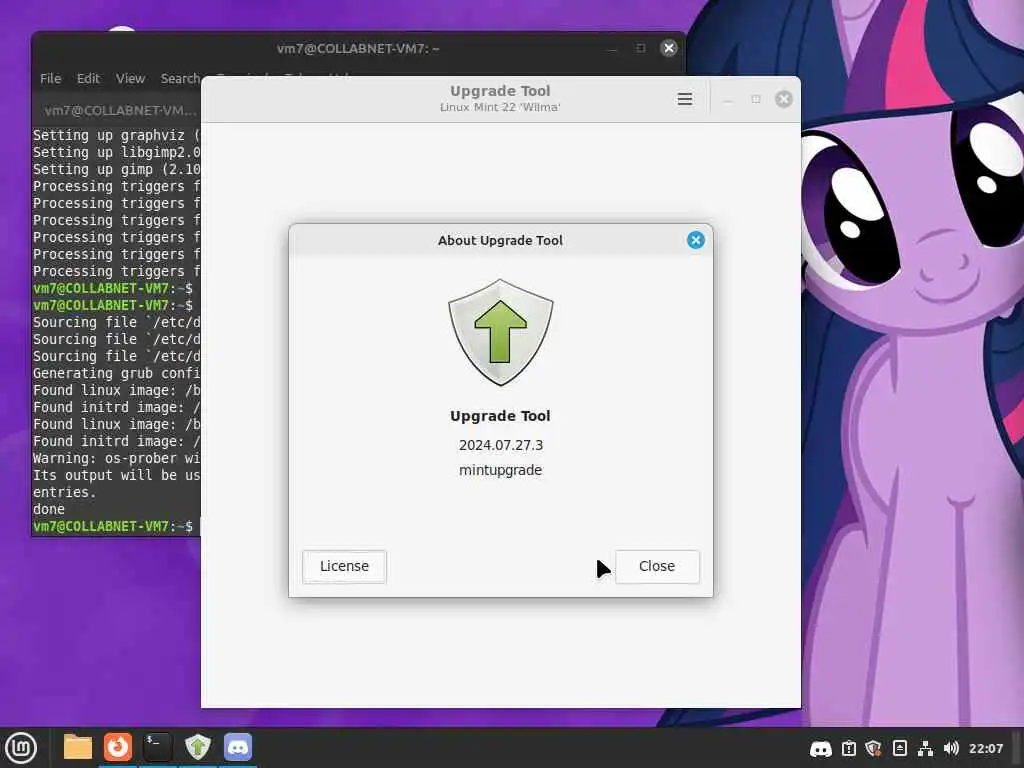The width and height of the screenshot is (1024, 768).
Task: Open the network connections tray icon
Action: pos(925,748)
